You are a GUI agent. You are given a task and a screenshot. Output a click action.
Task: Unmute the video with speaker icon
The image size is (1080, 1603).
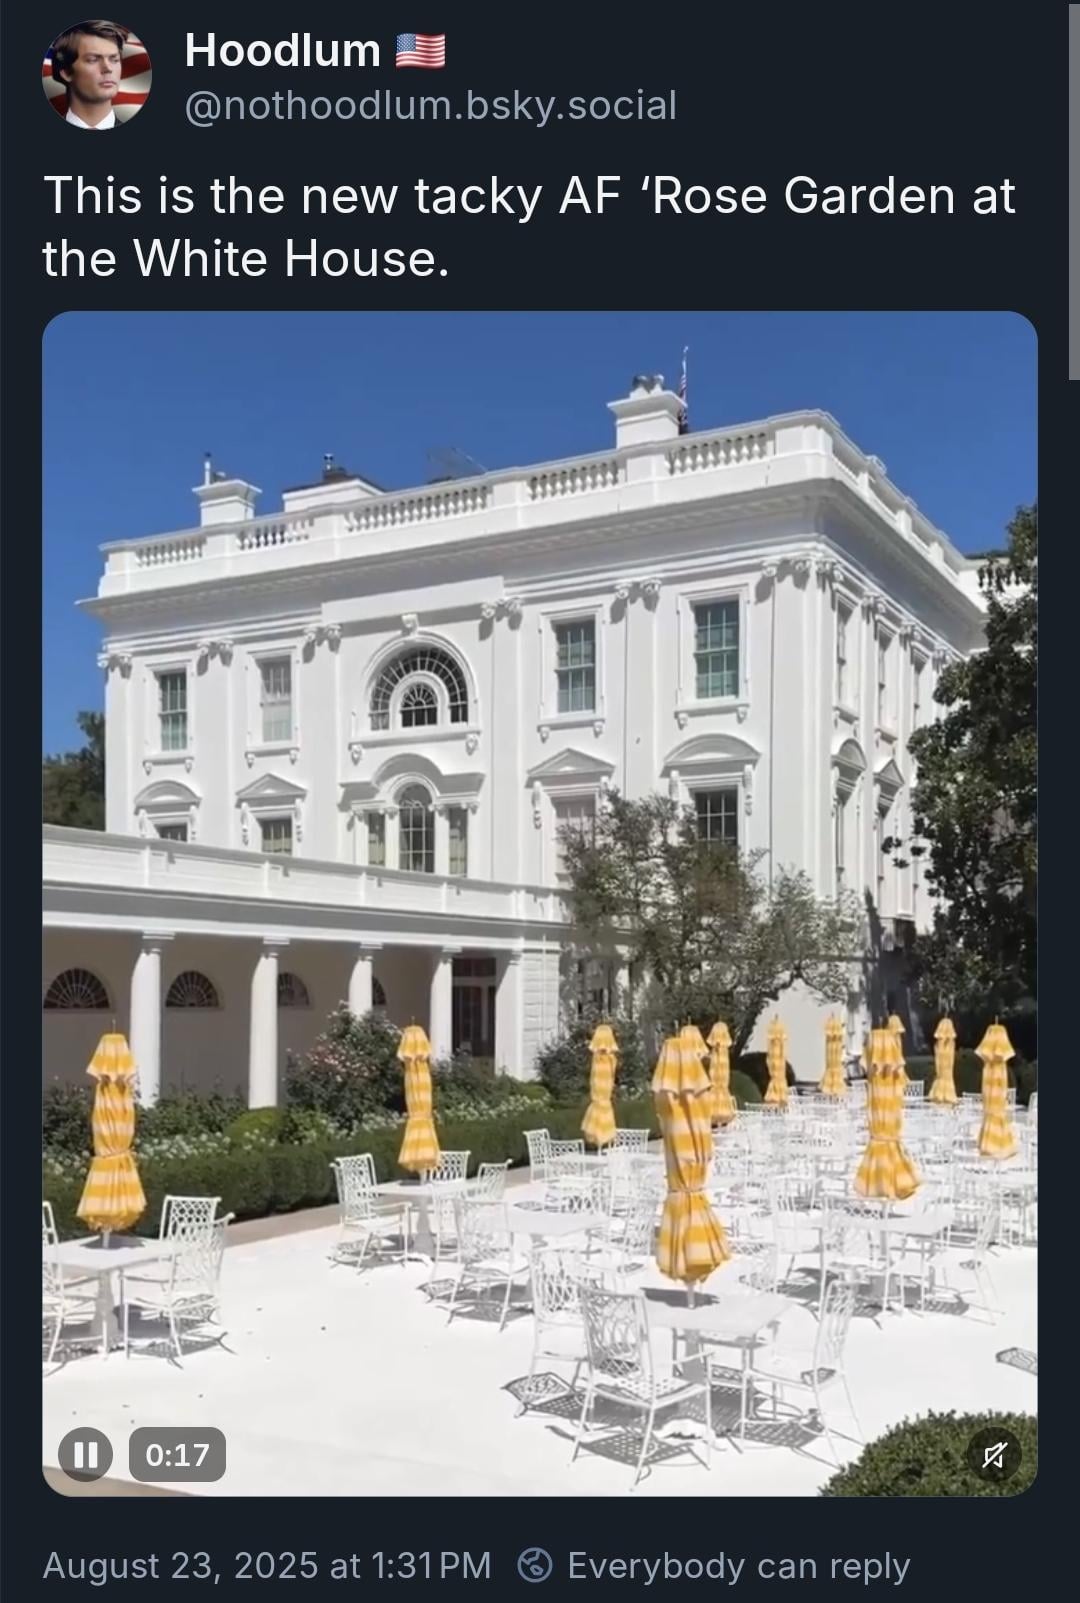(993, 1454)
